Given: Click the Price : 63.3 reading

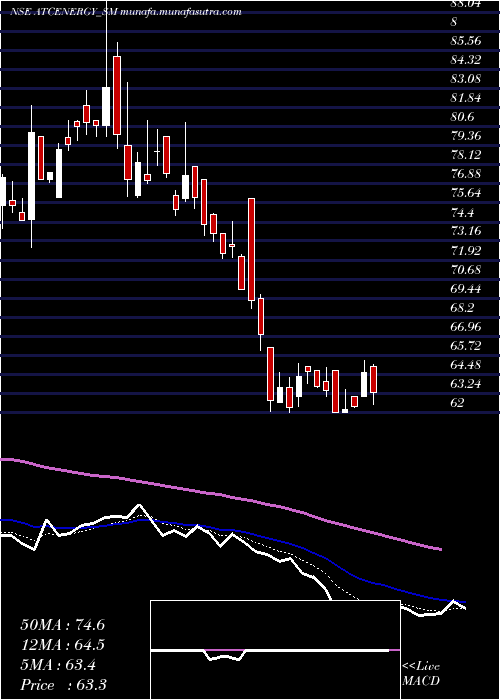Looking at the screenshot, I should [x=63, y=685].
